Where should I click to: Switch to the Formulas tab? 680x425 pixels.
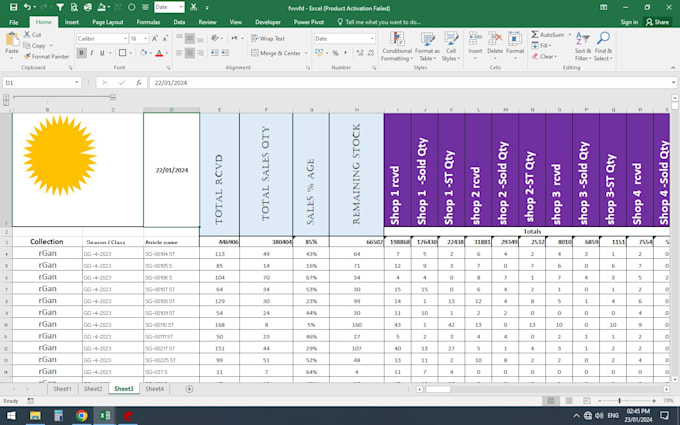point(148,22)
